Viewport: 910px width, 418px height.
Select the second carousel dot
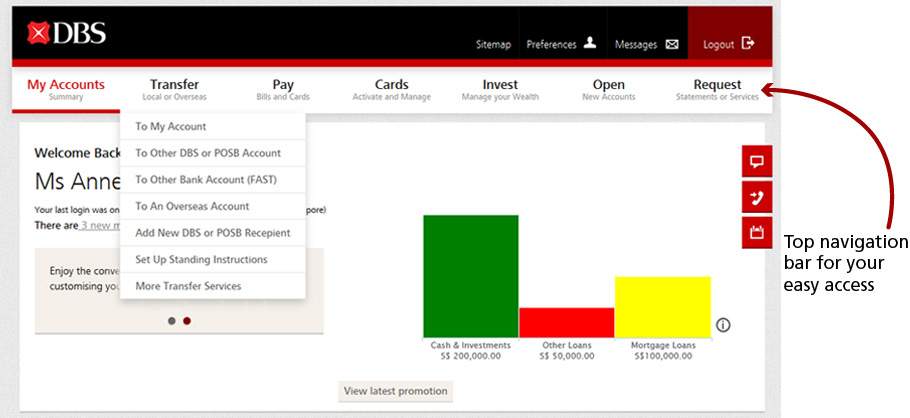click(x=187, y=321)
